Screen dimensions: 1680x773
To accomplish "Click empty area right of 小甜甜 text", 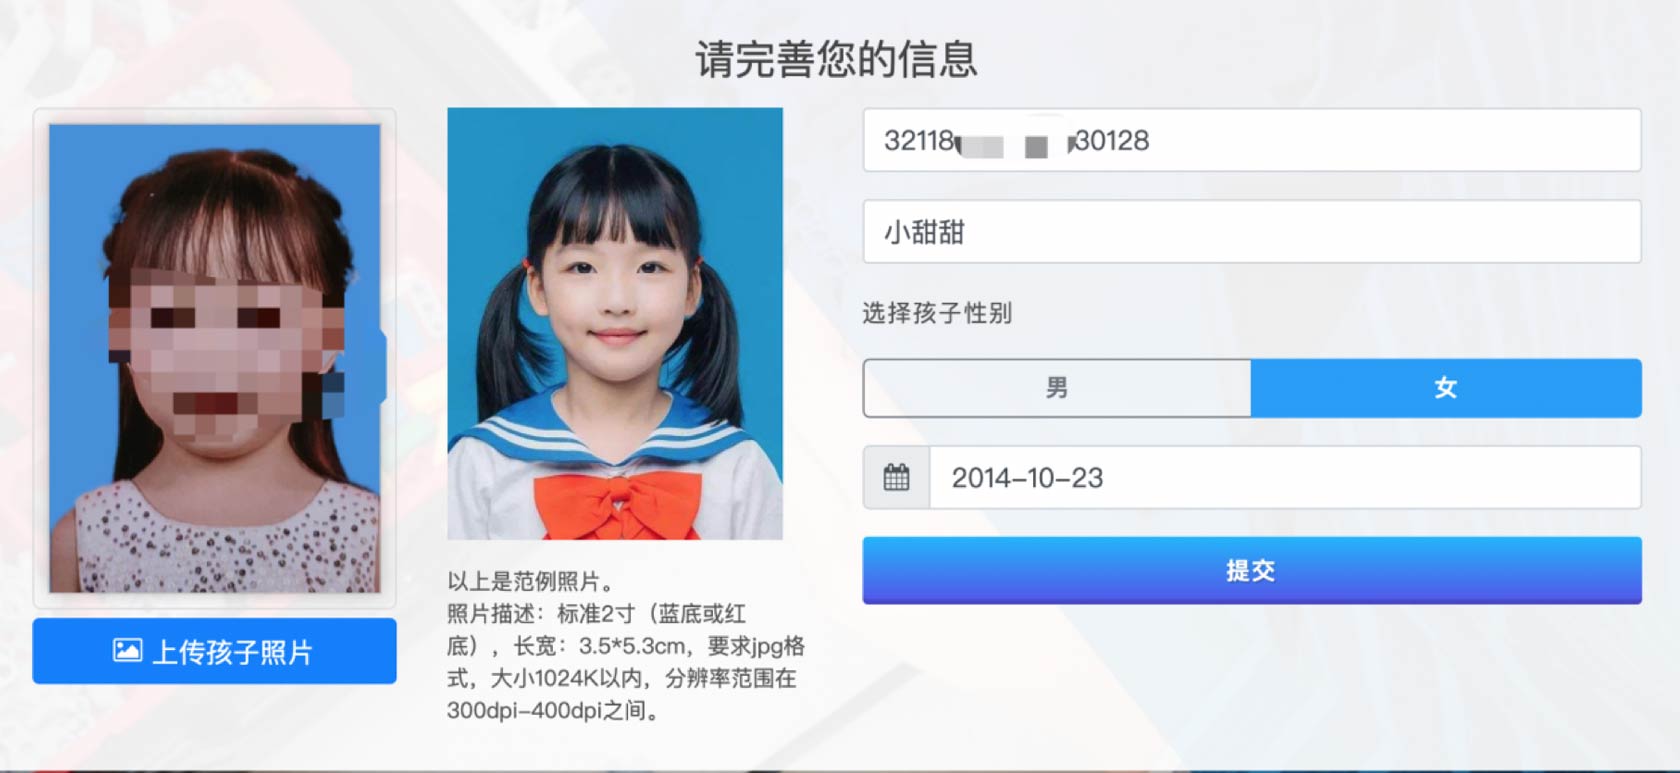I will [x=1300, y=232].
